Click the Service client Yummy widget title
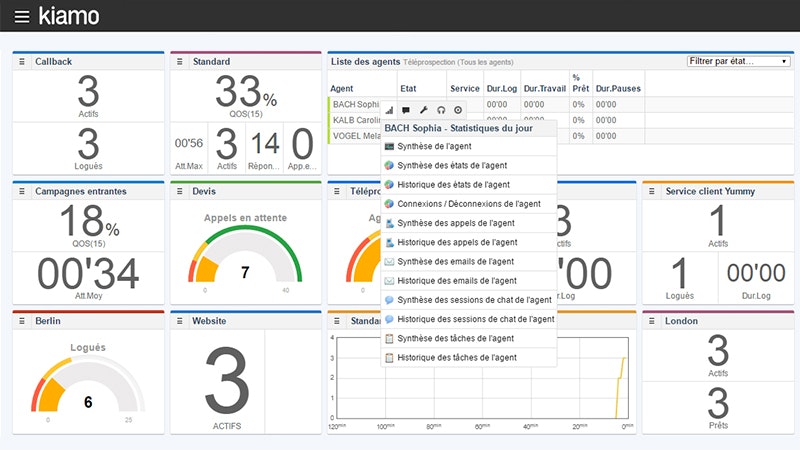 click(710, 191)
